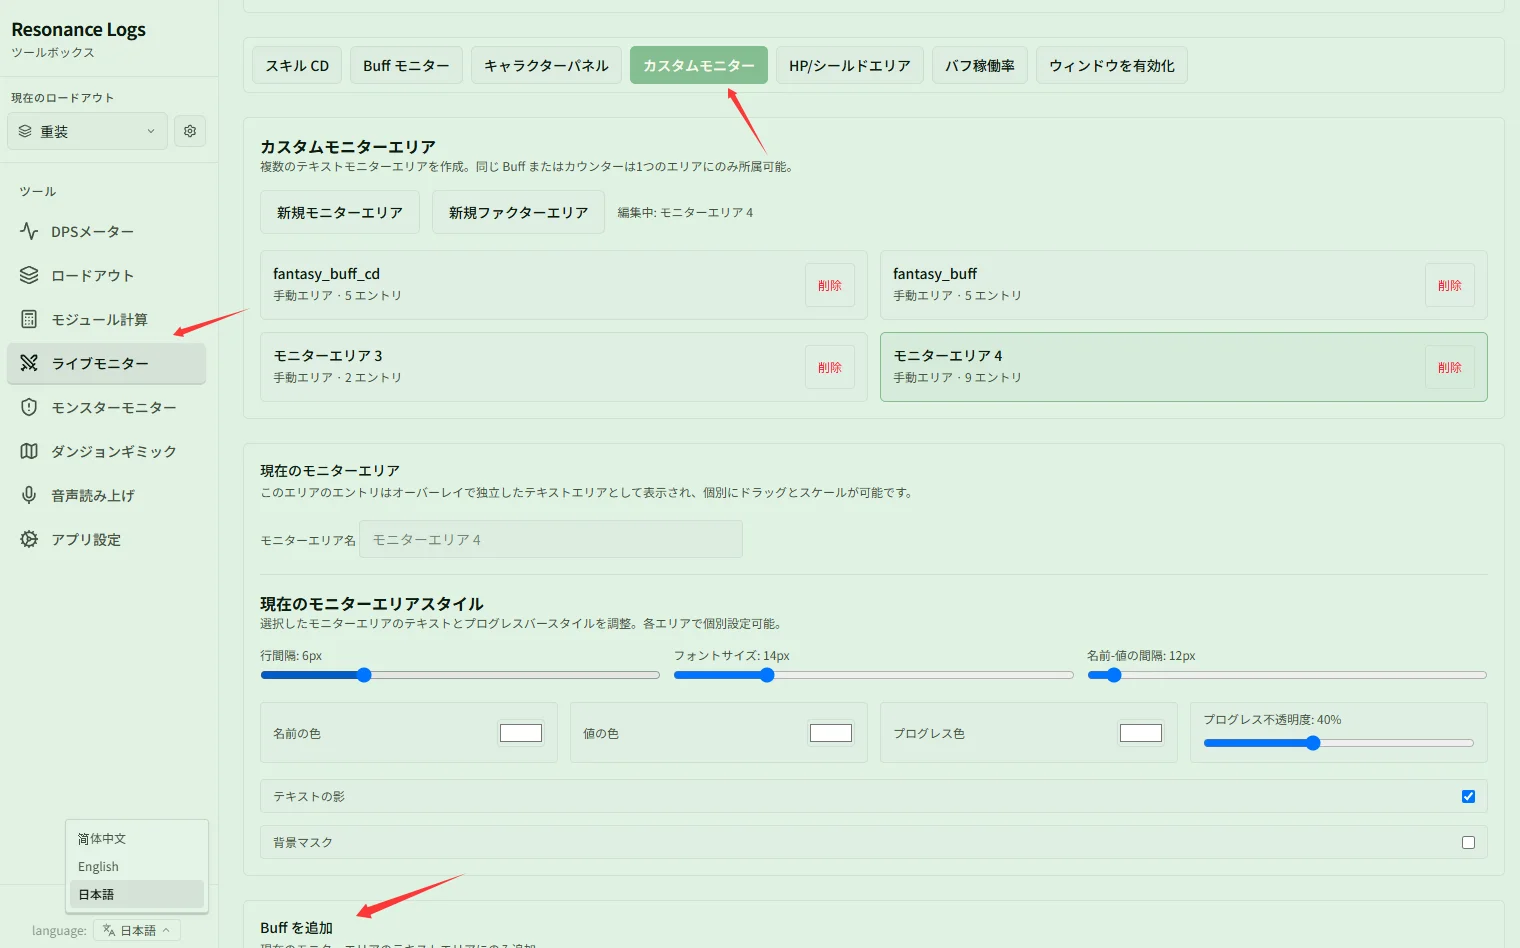This screenshot has height=948, width=1520.
Task: Expand the 重装 loadout dropdown
Action: pos(87,131)
